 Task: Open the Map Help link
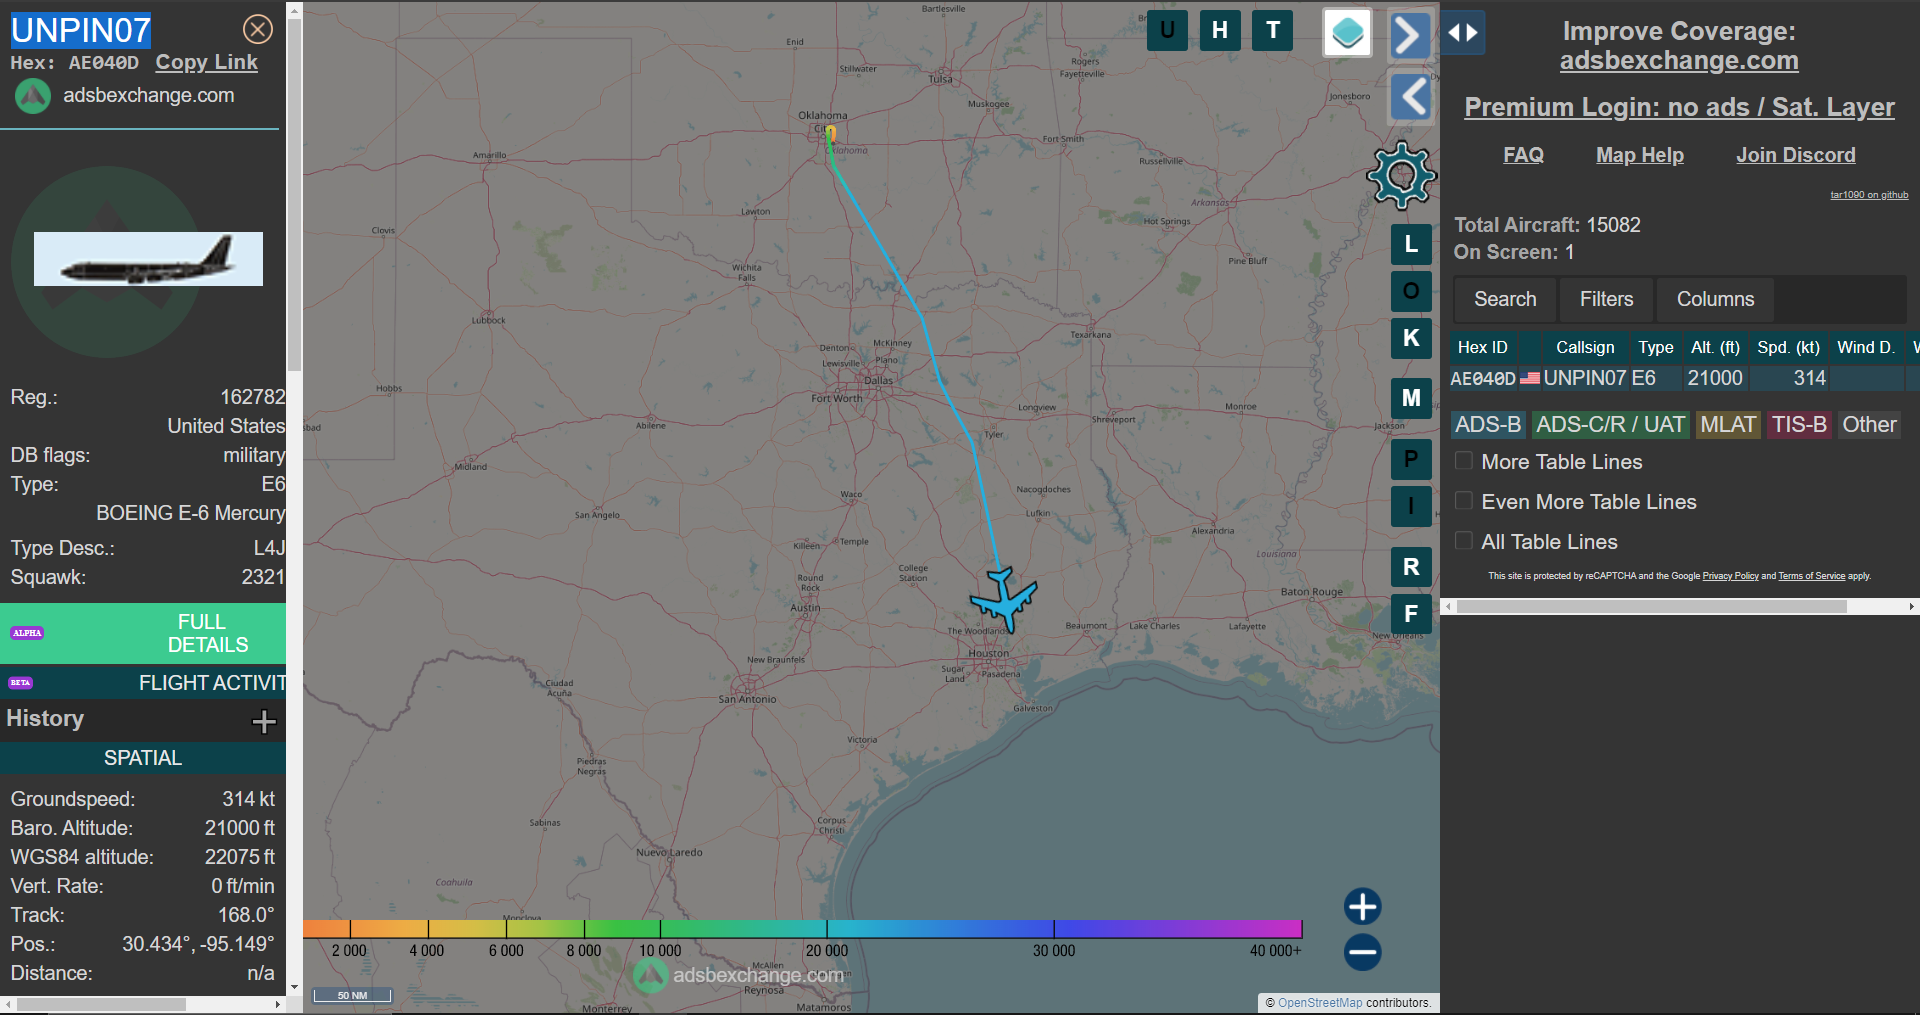[x=1640, y=155]
